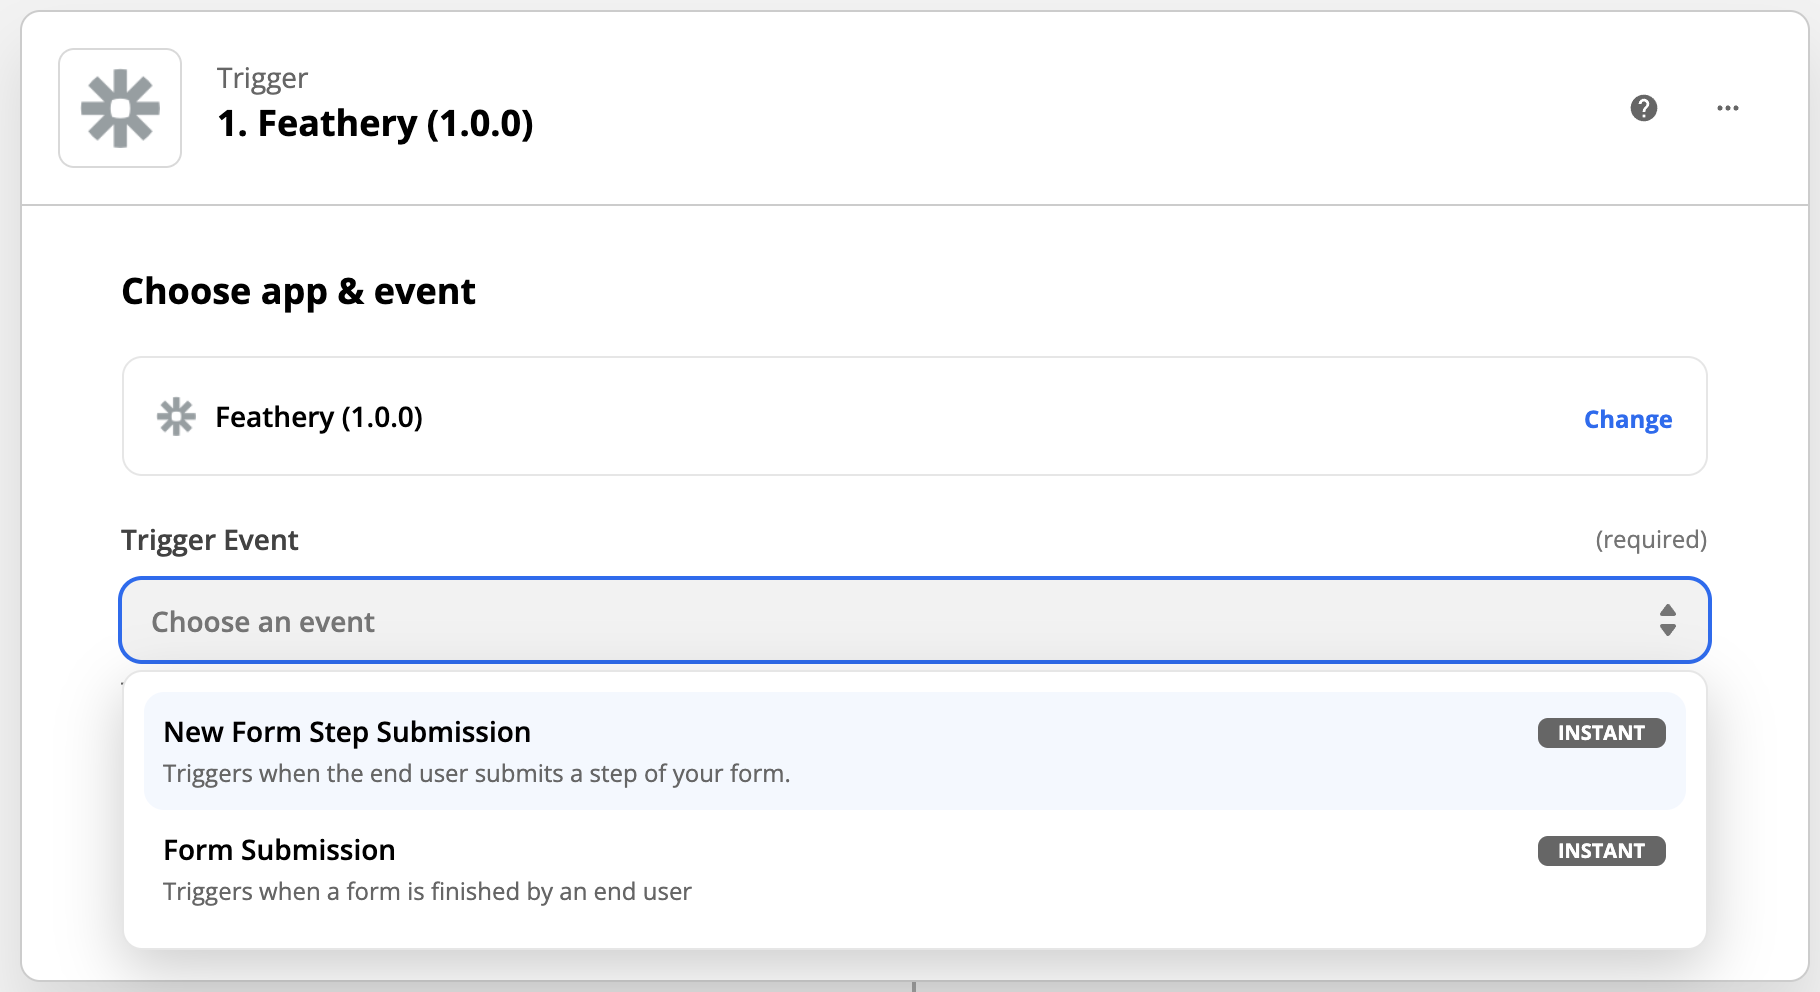Click the "Trigger" label above step title
The height and width of the screenshot is (992, 1820).
tap(262, 78)
